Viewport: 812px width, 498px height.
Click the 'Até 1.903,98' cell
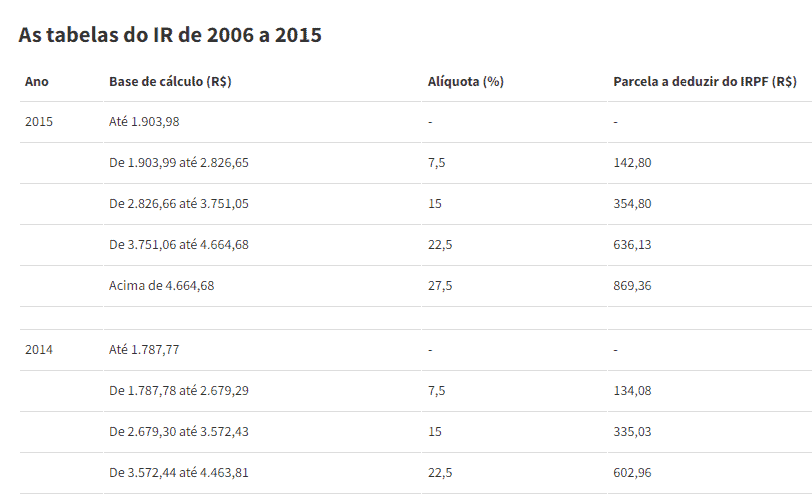click(144, 122)
